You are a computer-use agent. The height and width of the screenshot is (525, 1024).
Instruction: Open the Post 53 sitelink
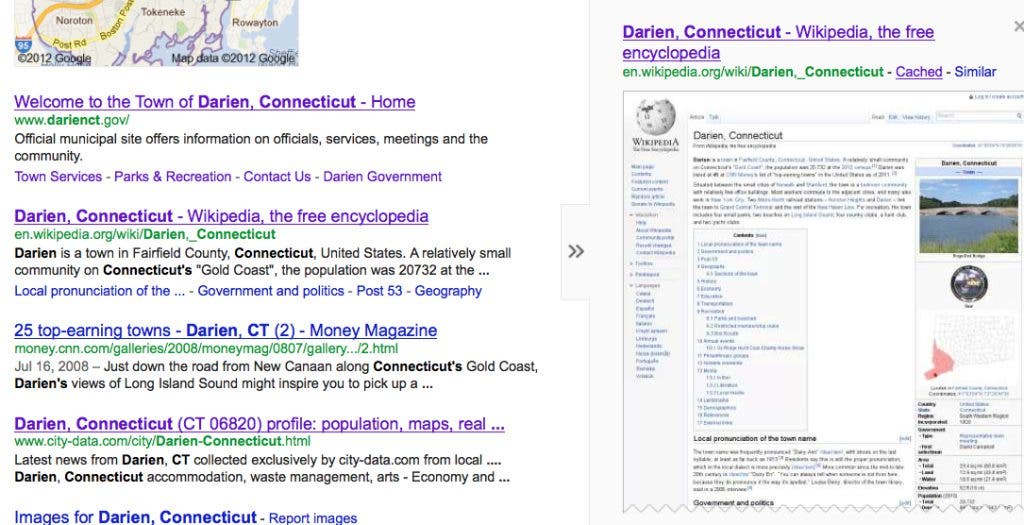point(379,291)
